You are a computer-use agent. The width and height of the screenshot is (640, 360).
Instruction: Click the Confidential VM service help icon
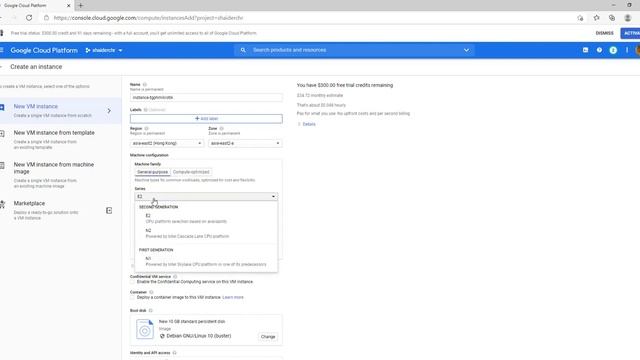[175, 277]
